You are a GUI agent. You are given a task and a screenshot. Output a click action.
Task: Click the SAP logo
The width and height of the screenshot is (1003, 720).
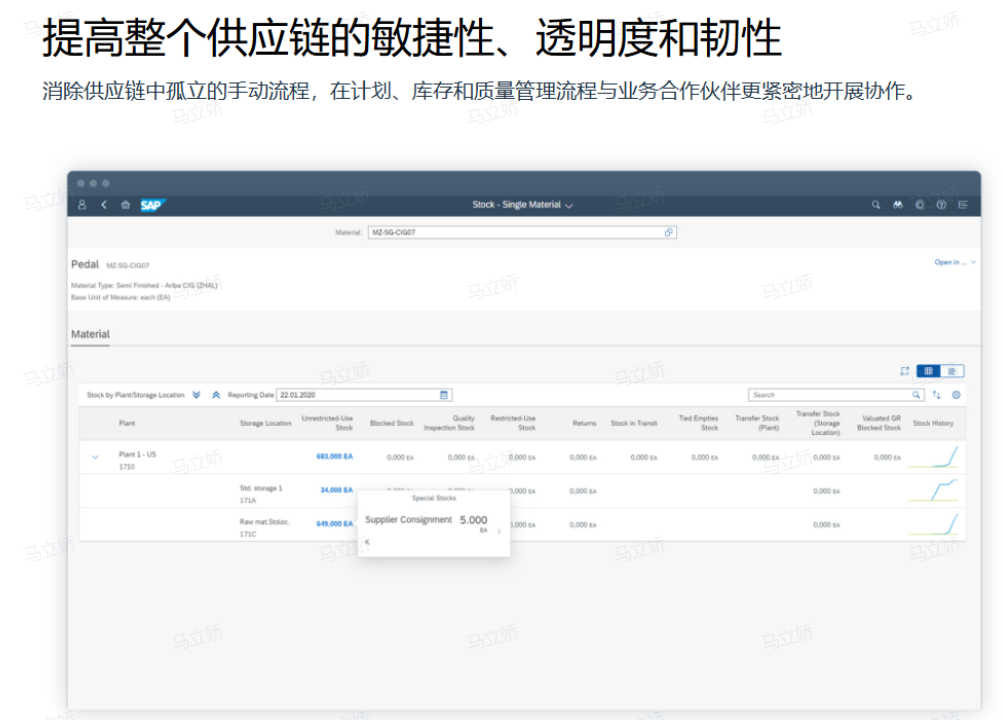tap(153, 205)
